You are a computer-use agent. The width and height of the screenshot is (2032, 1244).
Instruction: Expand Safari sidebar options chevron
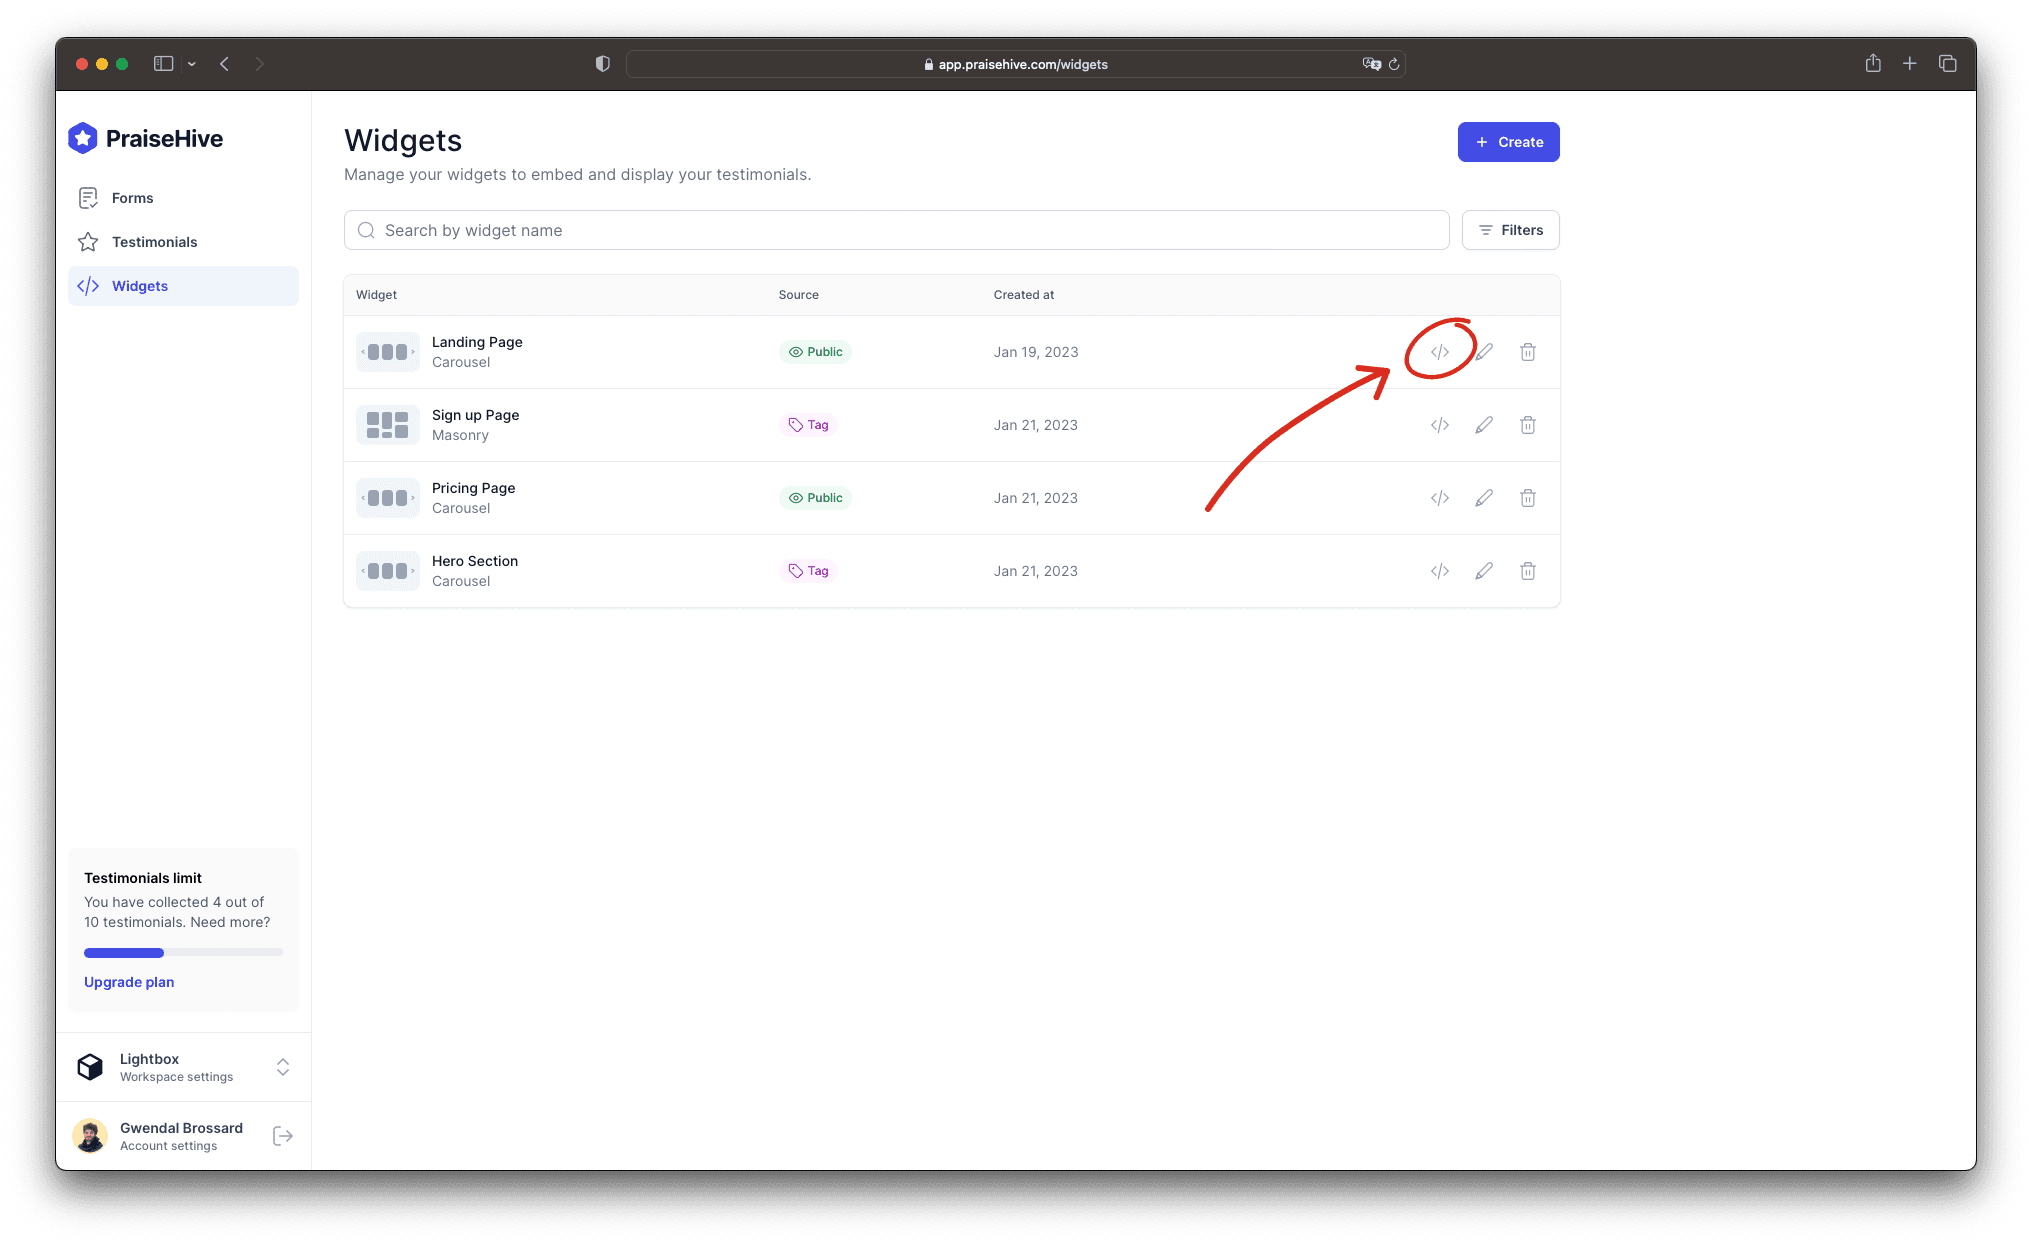click(x=191, y=64)
